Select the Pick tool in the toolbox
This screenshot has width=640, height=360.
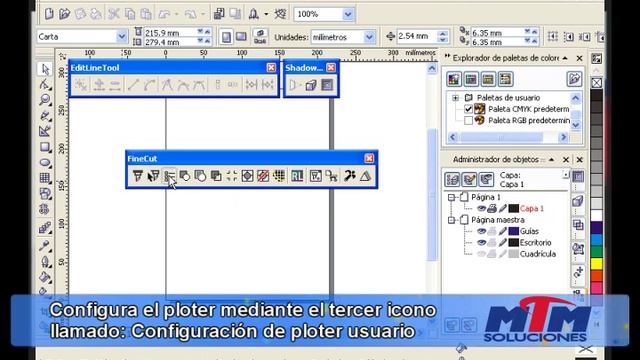click(x=45, y=69)
